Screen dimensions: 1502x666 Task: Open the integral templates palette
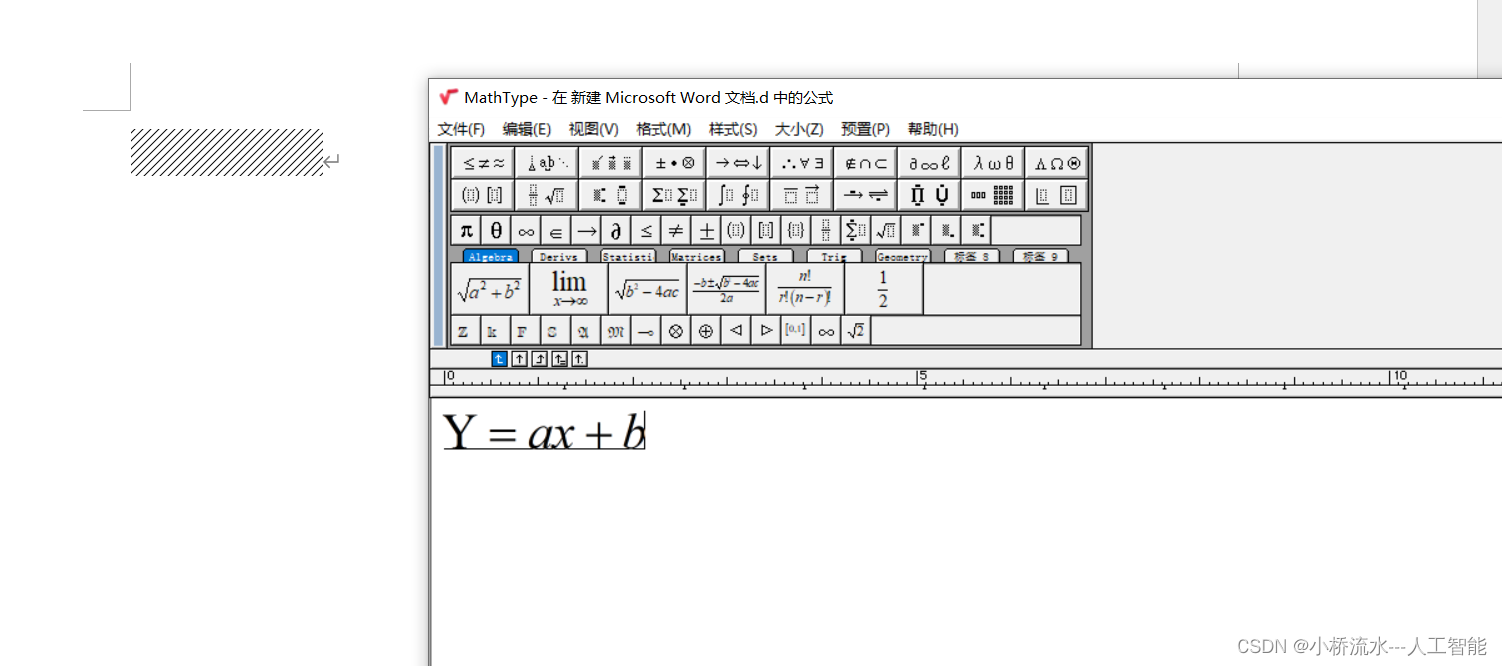tap(739, 195)
